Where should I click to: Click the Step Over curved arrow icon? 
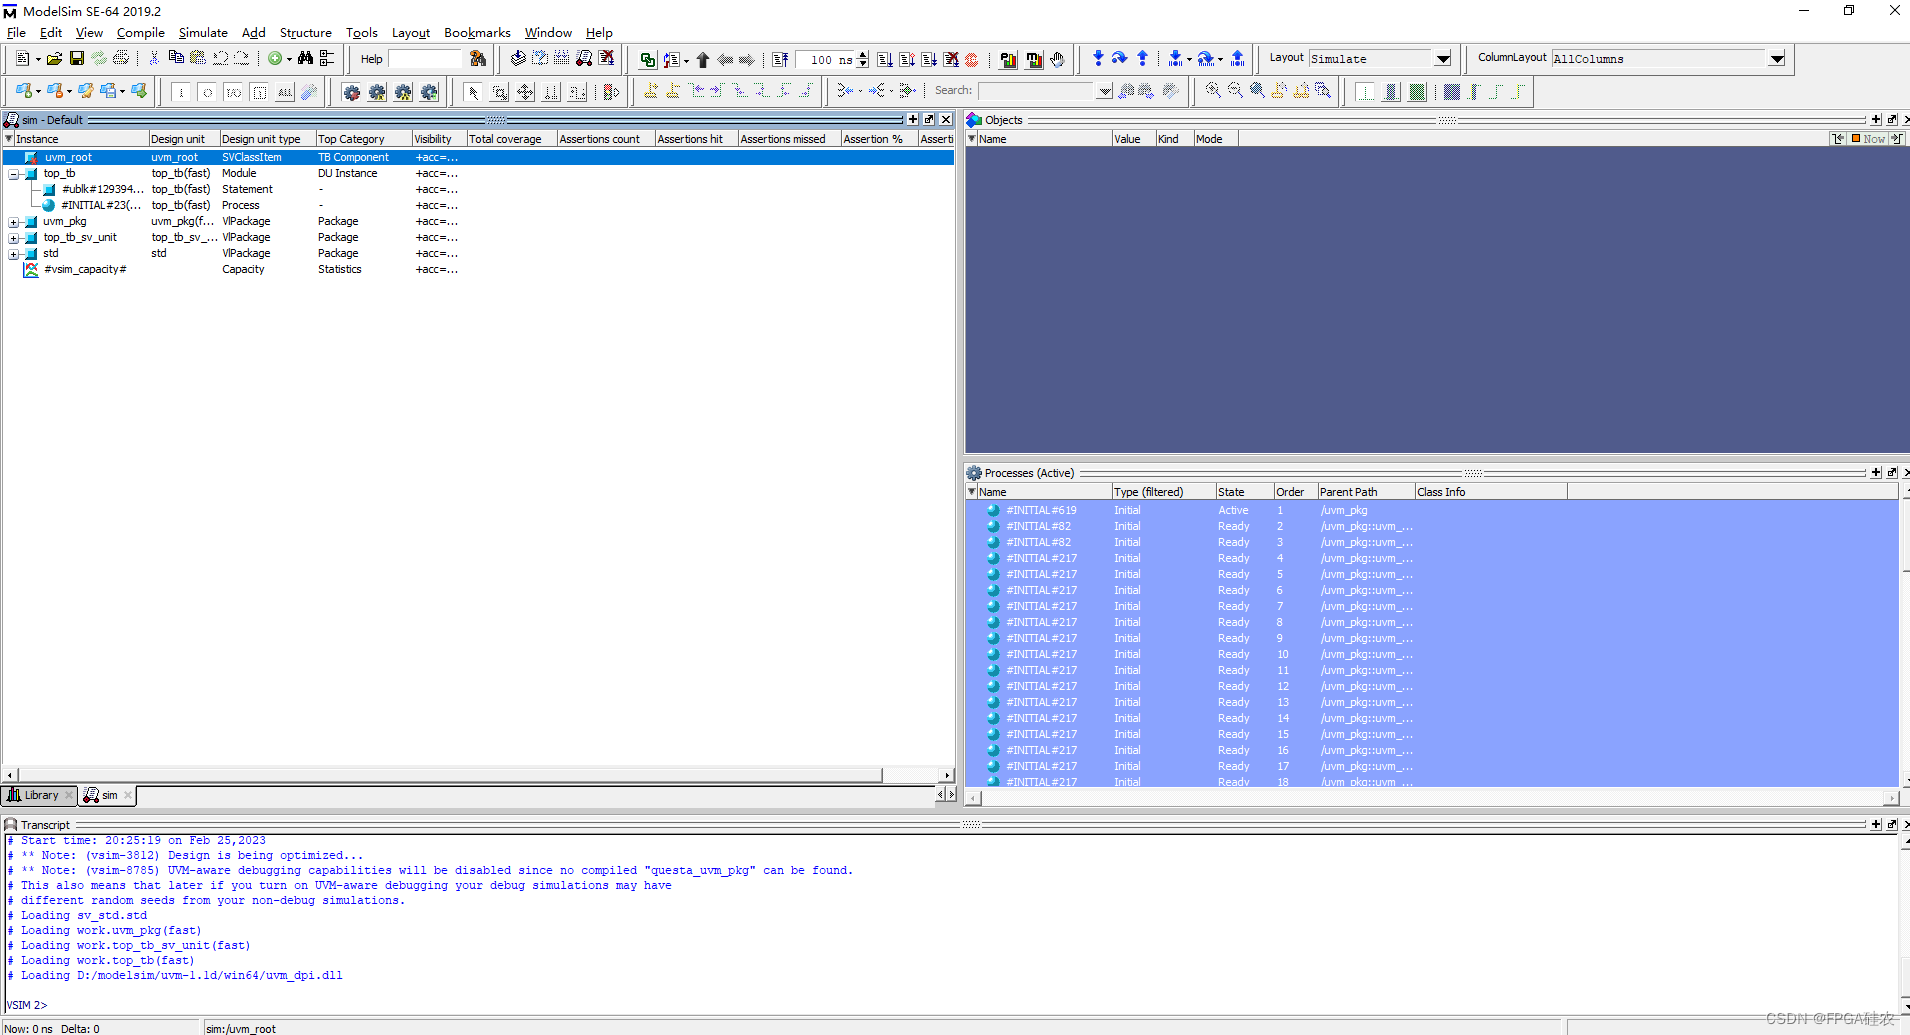1120,59
